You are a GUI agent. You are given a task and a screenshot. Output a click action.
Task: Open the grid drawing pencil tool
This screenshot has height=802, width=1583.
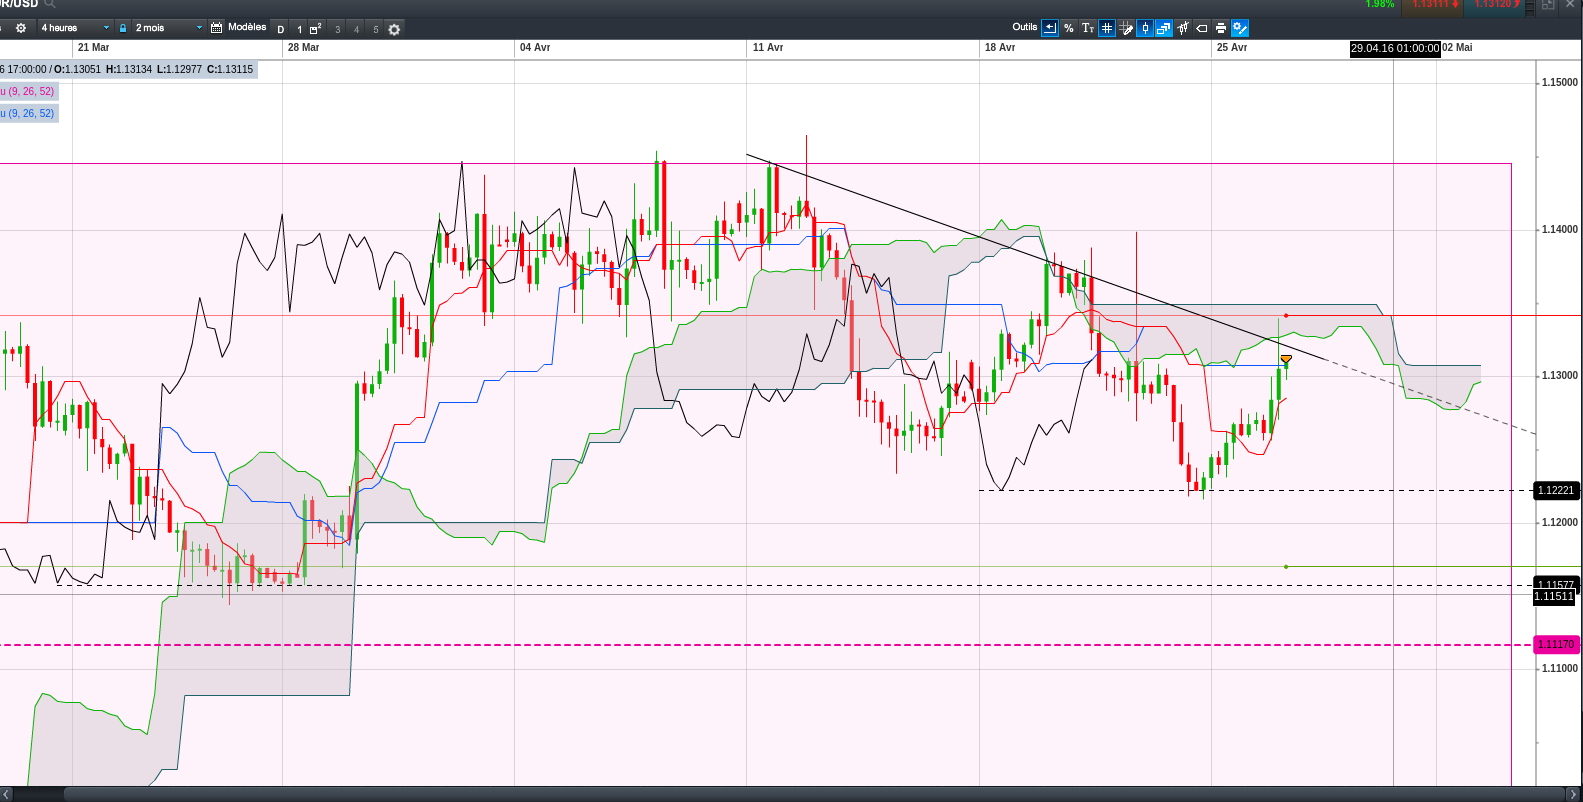(x=1126, y=28)
